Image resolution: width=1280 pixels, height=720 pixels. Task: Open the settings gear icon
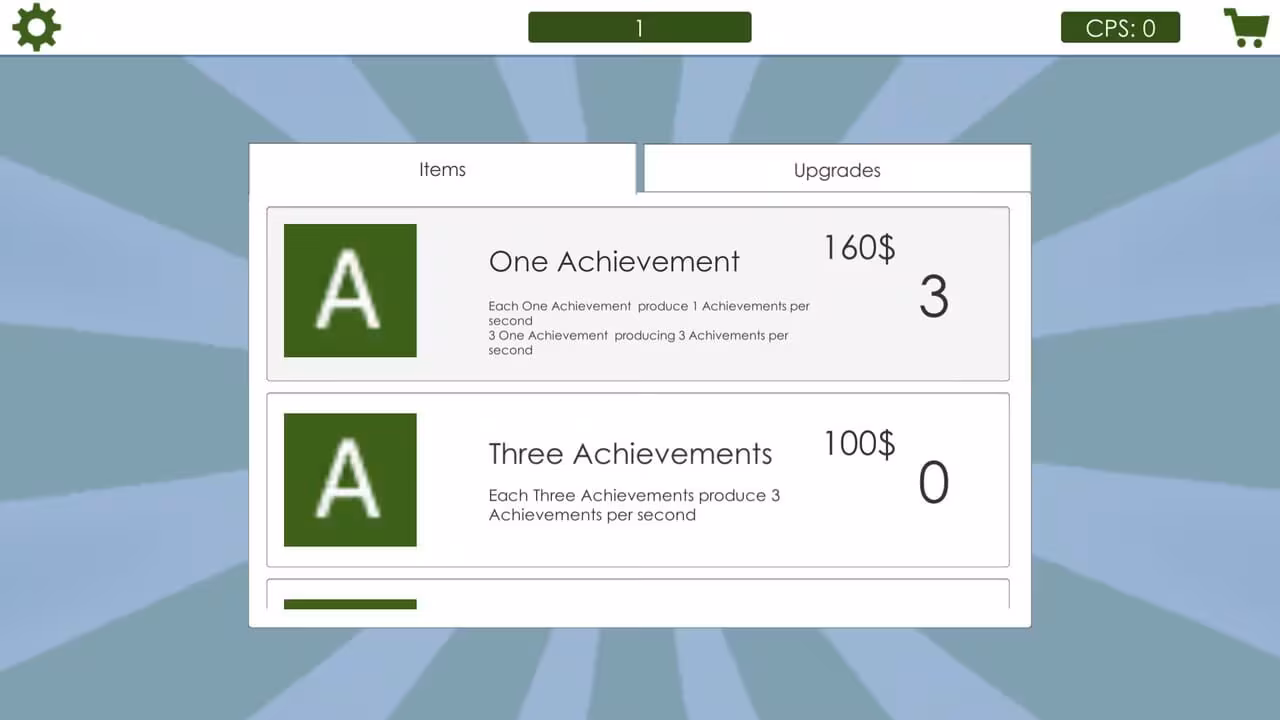(x=37, y=27)
